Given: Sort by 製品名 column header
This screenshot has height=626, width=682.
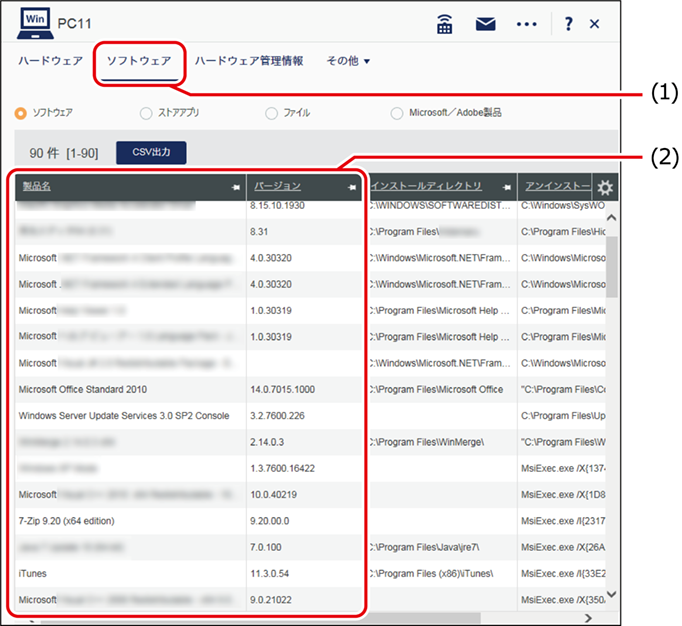Looking at the screenshot, I should [37, 186].
